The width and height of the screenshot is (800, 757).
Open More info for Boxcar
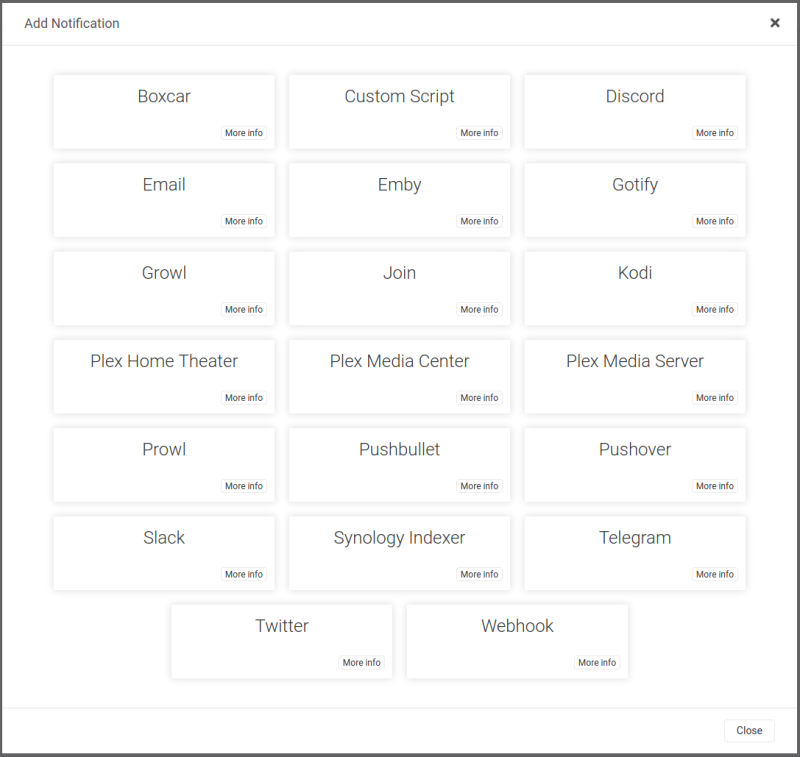point(244,133)
